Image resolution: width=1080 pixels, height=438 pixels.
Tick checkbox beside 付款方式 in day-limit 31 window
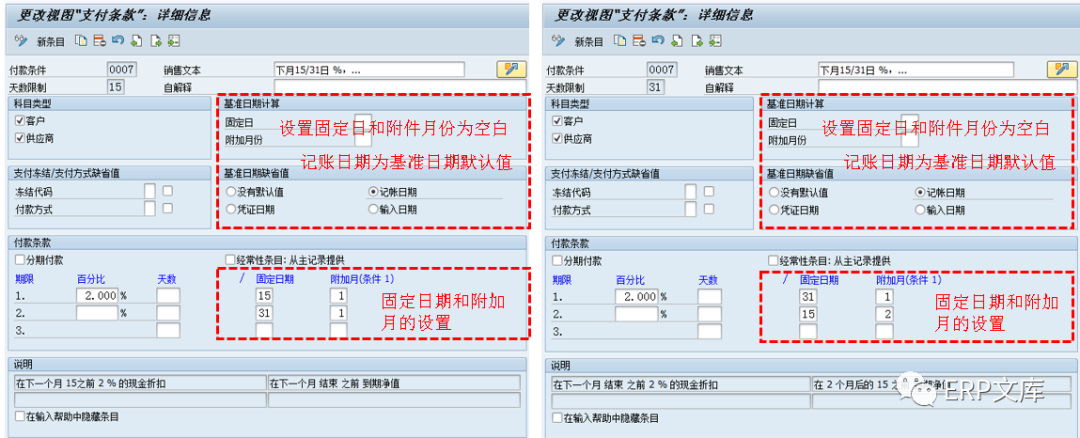click(709, 208)
